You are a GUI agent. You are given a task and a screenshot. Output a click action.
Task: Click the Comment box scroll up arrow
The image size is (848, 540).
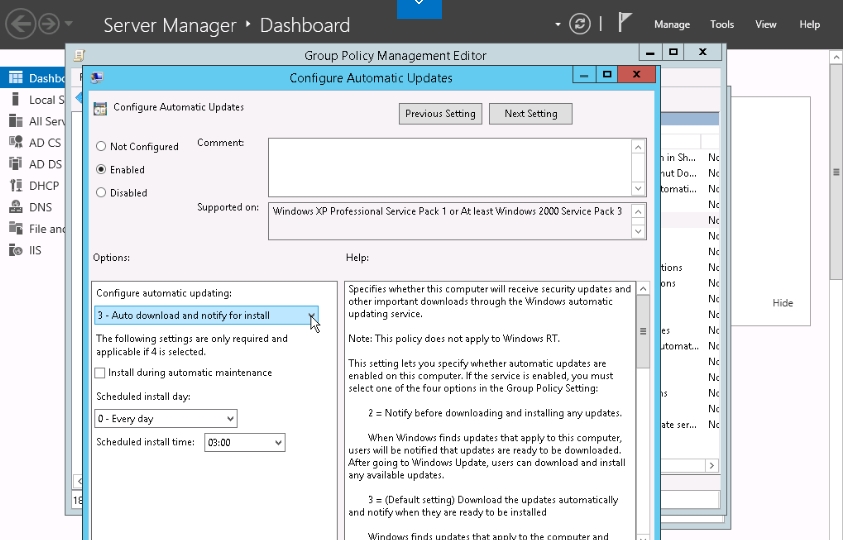tap(638, 147)
